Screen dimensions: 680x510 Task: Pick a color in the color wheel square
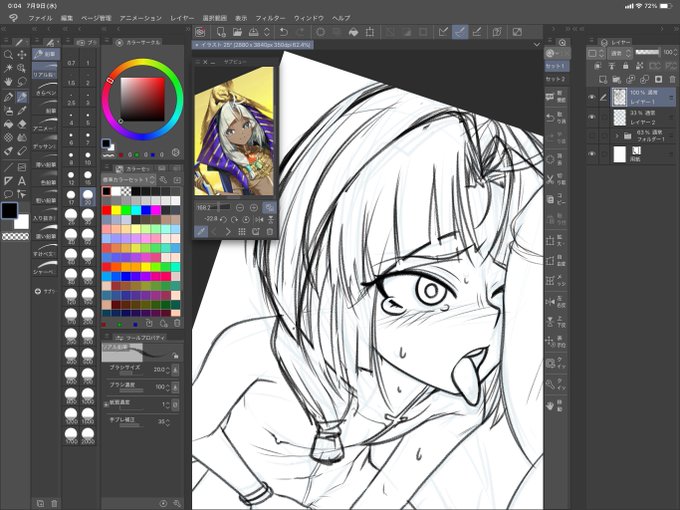tap(143, 99)
